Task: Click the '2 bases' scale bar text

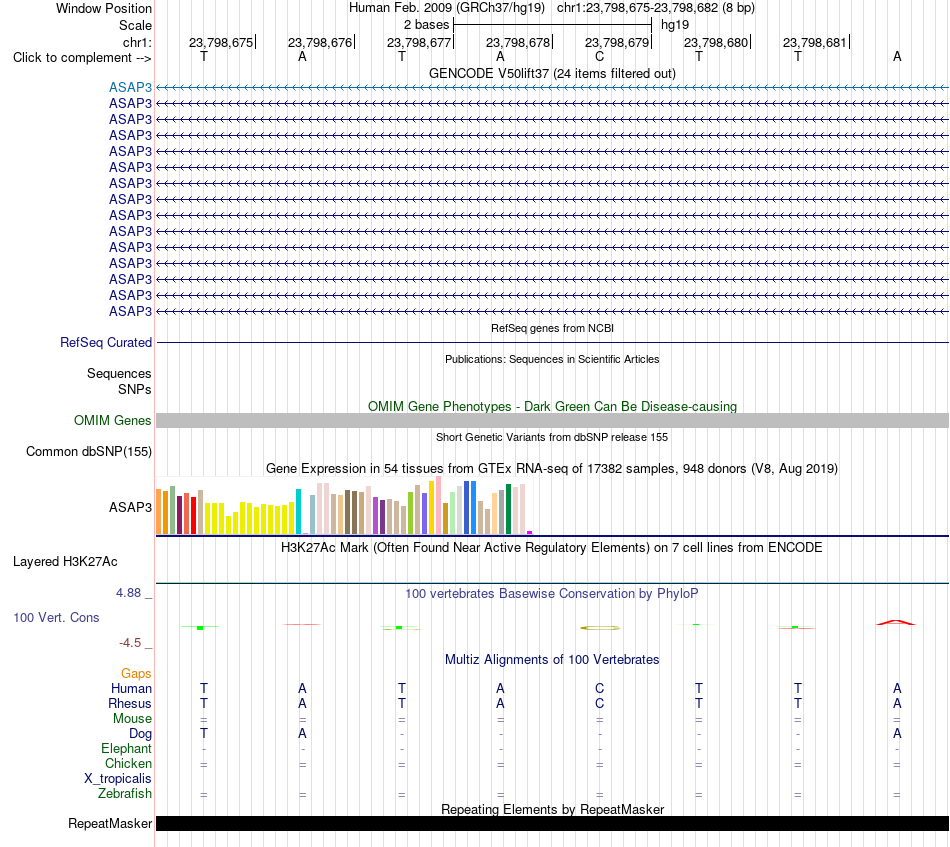Action: [427, 25]
